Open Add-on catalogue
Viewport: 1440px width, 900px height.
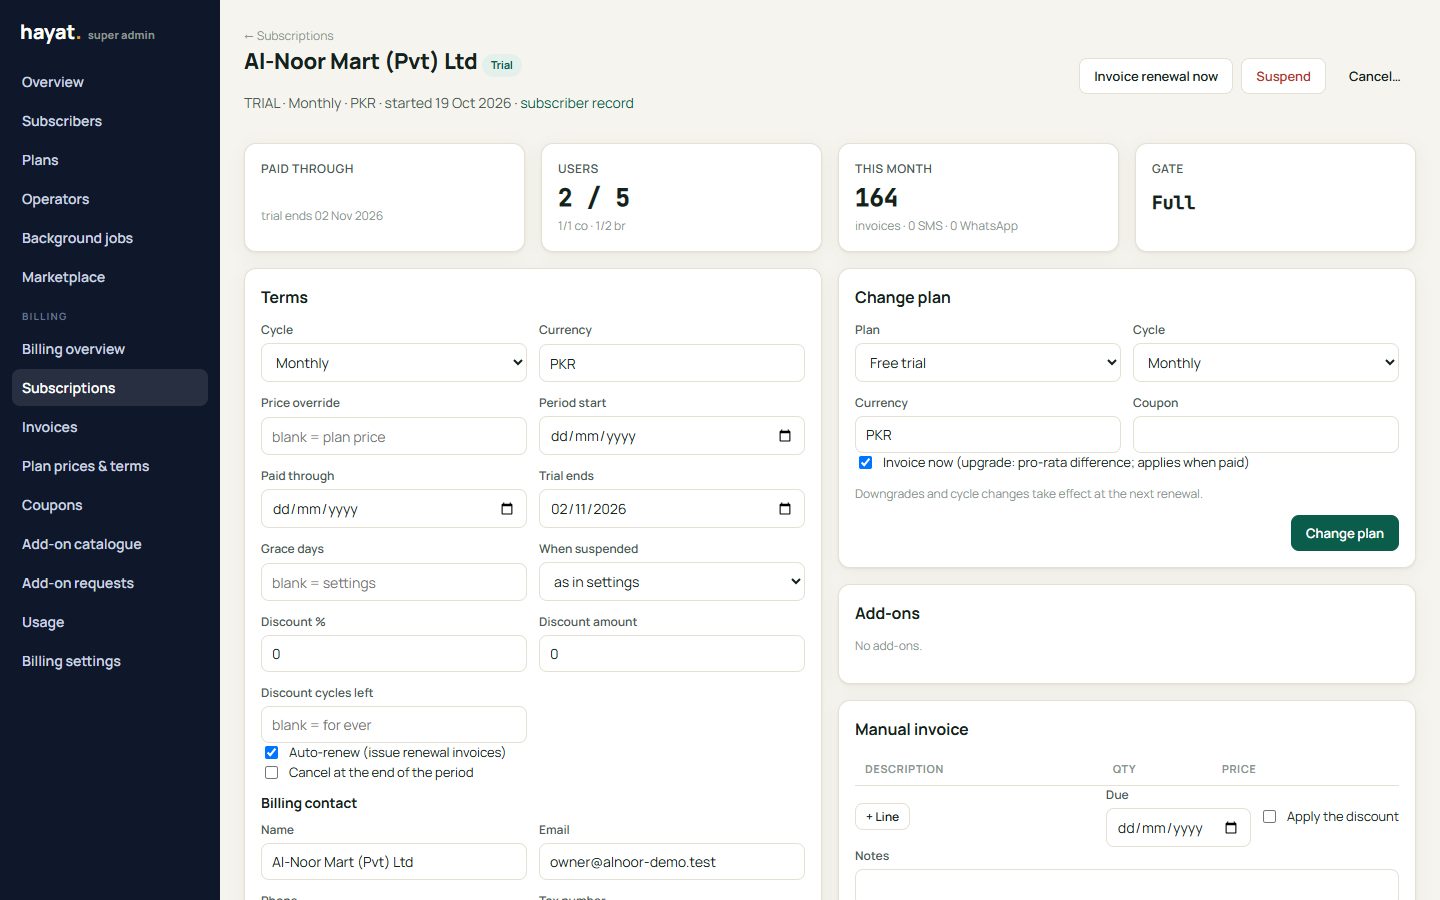(110, 544)
